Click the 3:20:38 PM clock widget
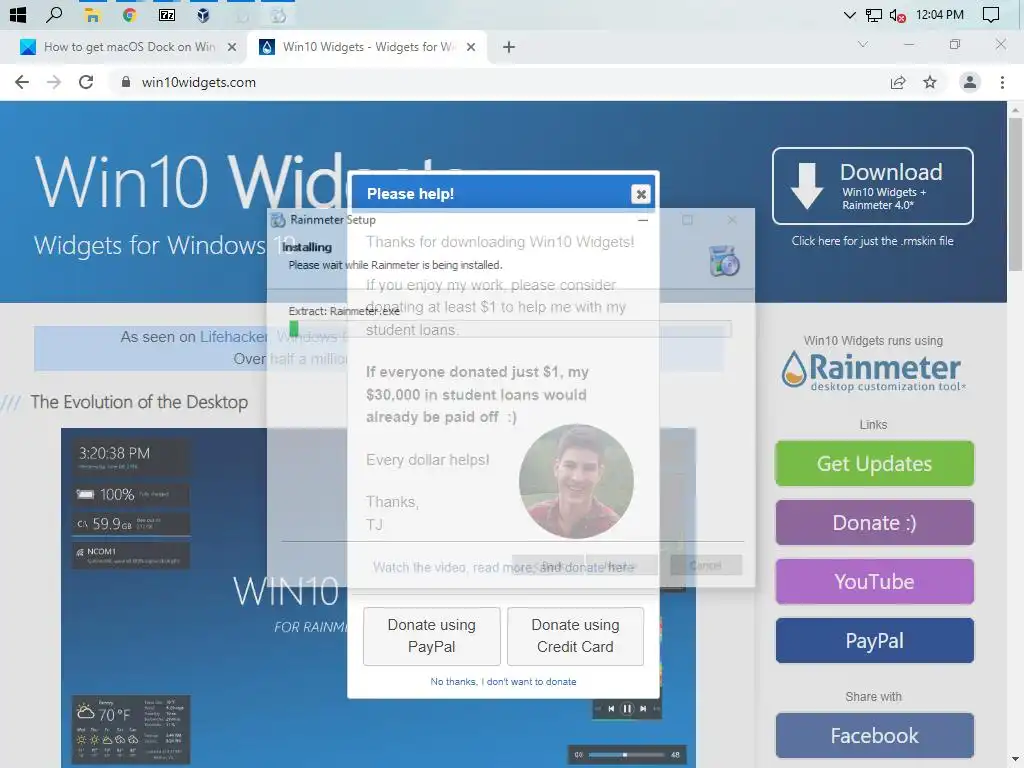 pyautogui.click(x=131, y=457)
